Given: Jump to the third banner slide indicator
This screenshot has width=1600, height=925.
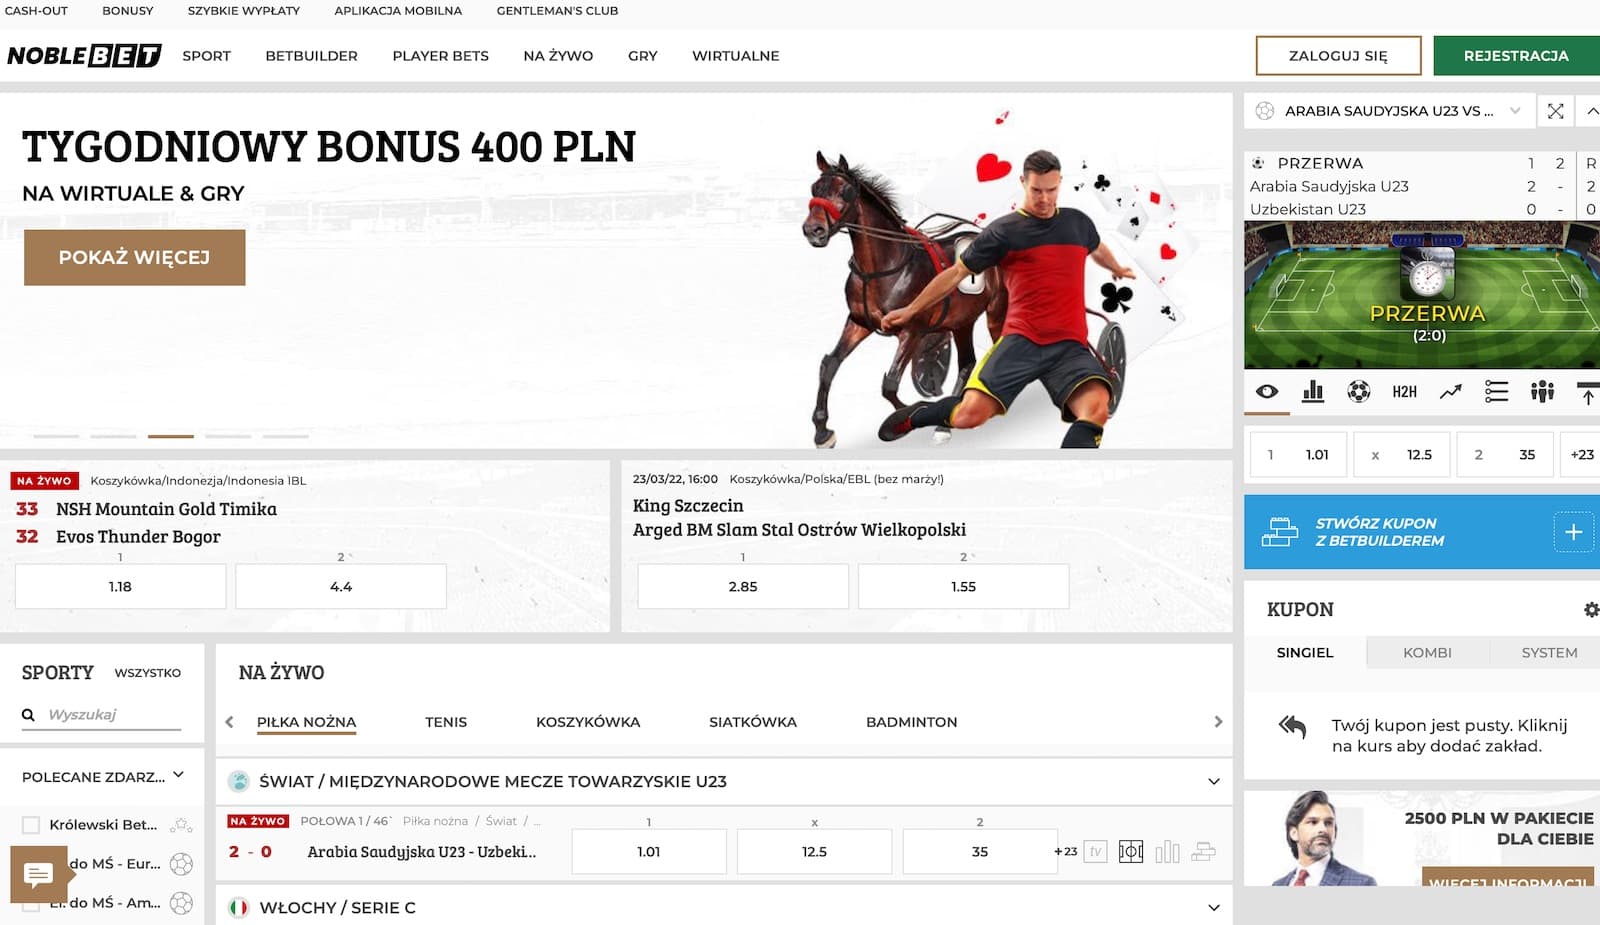Looking at the screenshot, I should click(x=170, y=436).
